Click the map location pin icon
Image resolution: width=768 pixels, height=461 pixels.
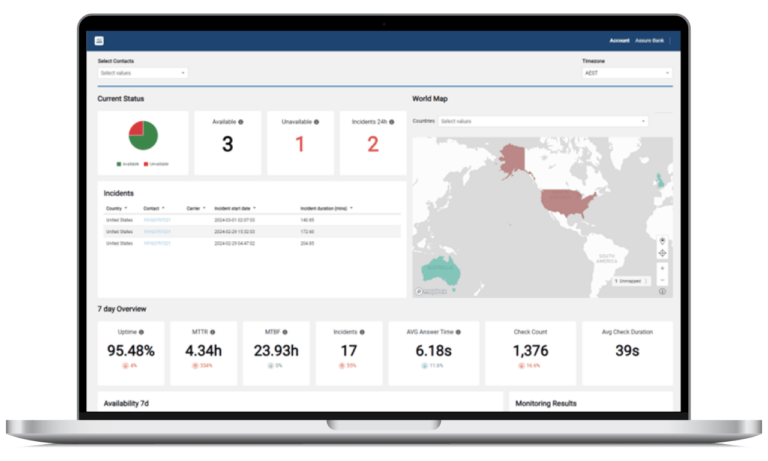662,241
